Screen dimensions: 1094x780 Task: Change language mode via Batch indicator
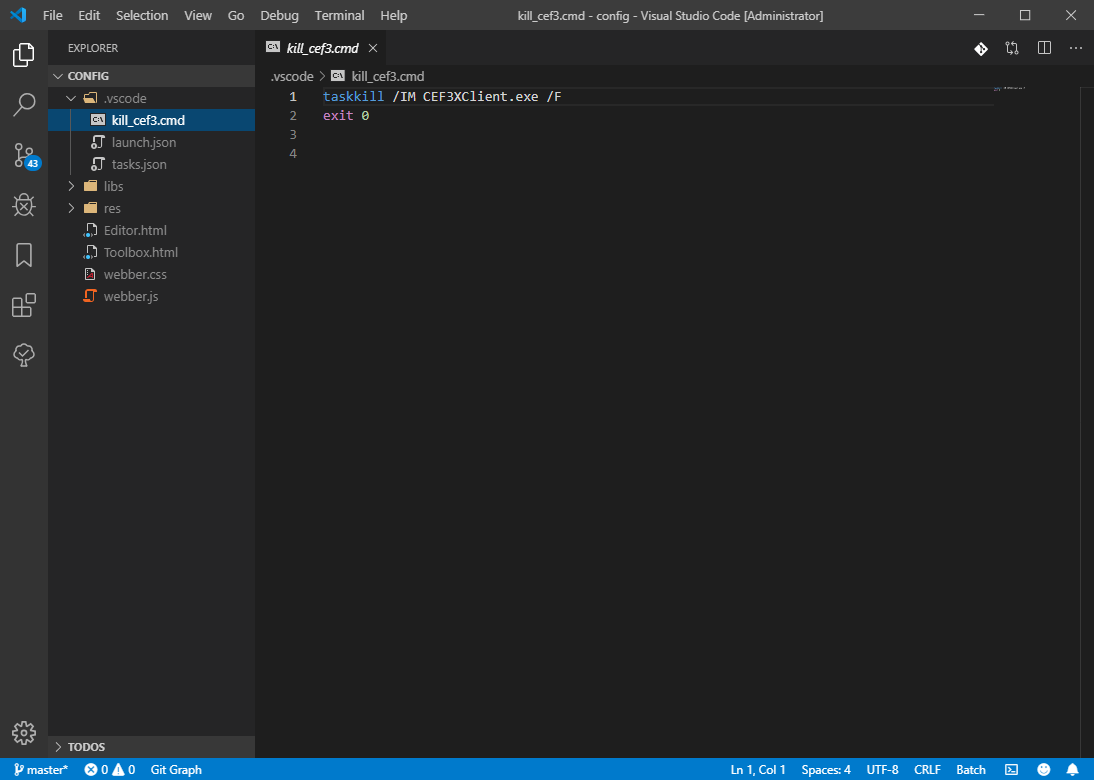point(971,770)
